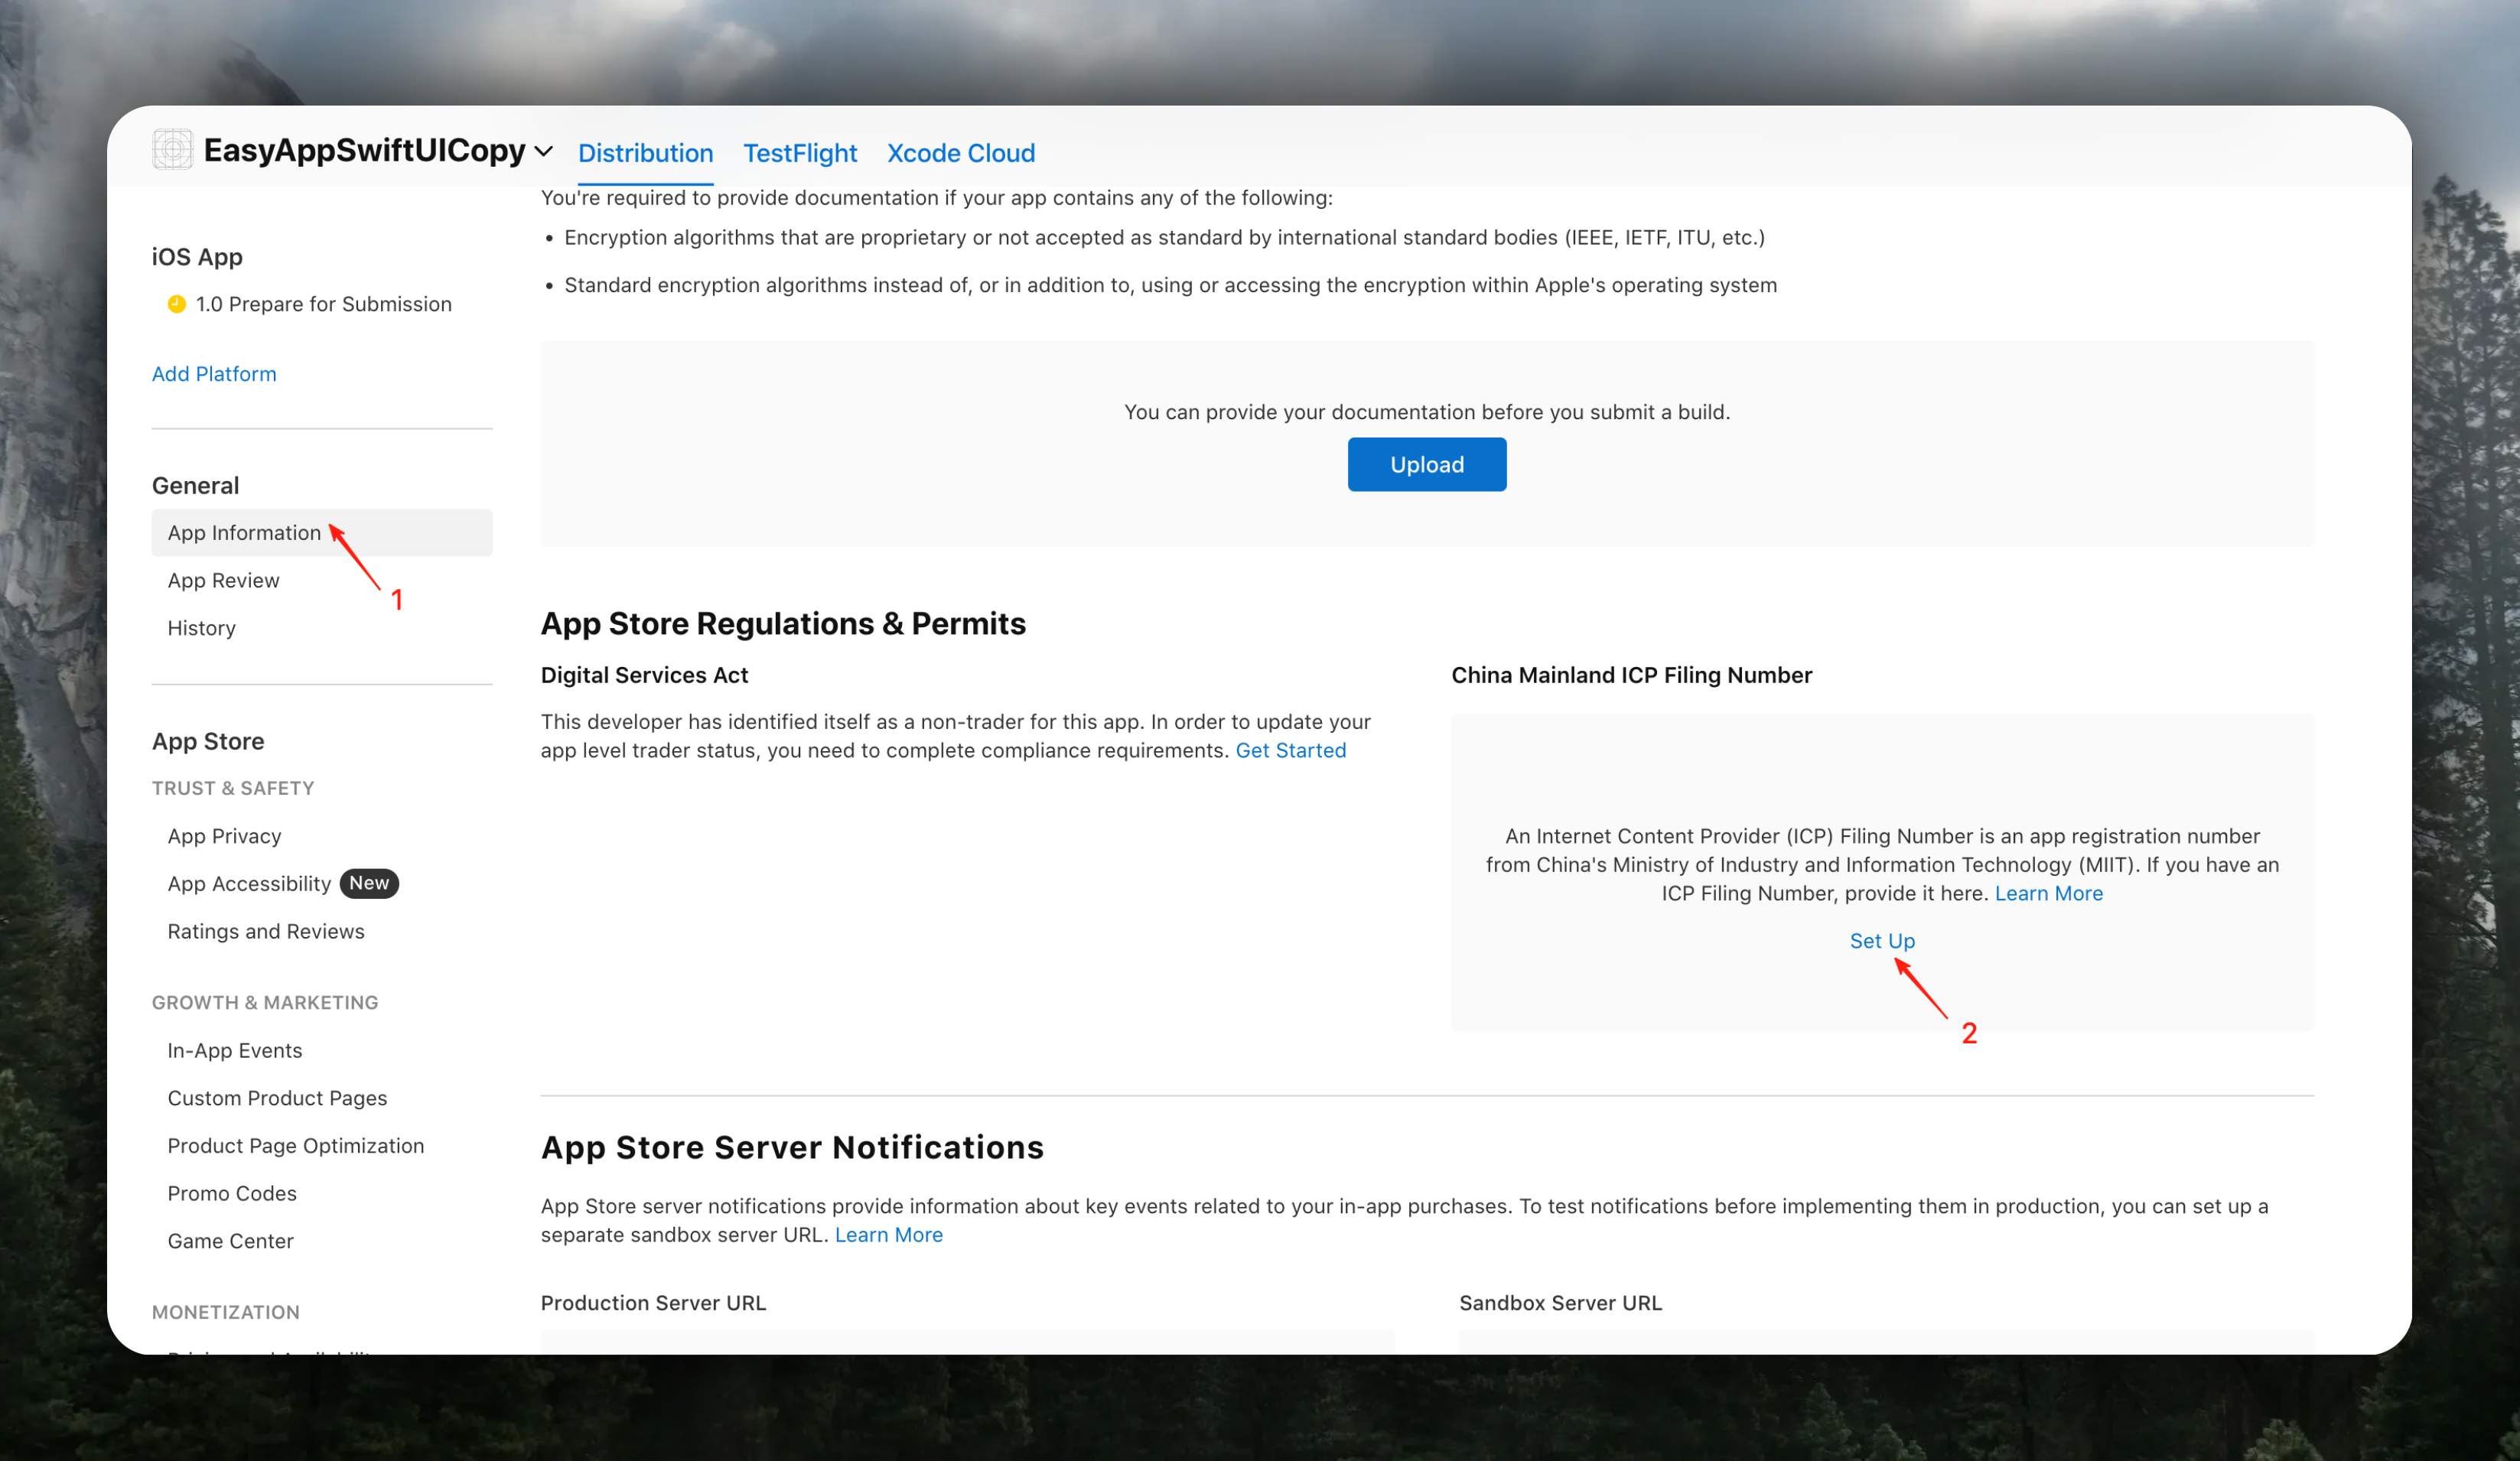
Task: Select History under General
Action: [201, 628]
